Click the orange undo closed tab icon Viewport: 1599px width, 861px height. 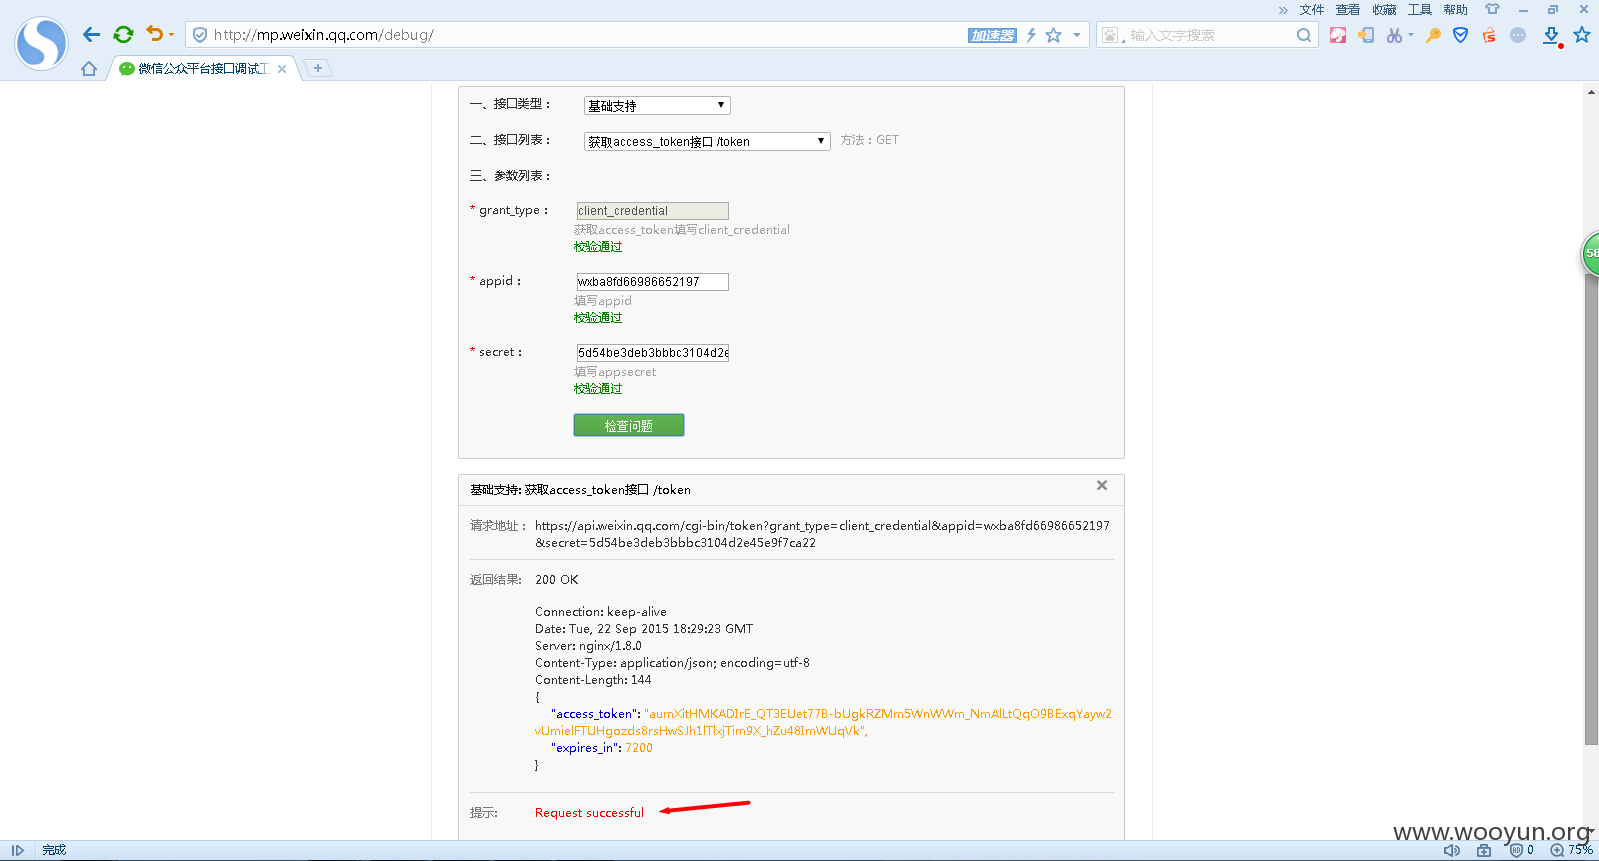154,34
